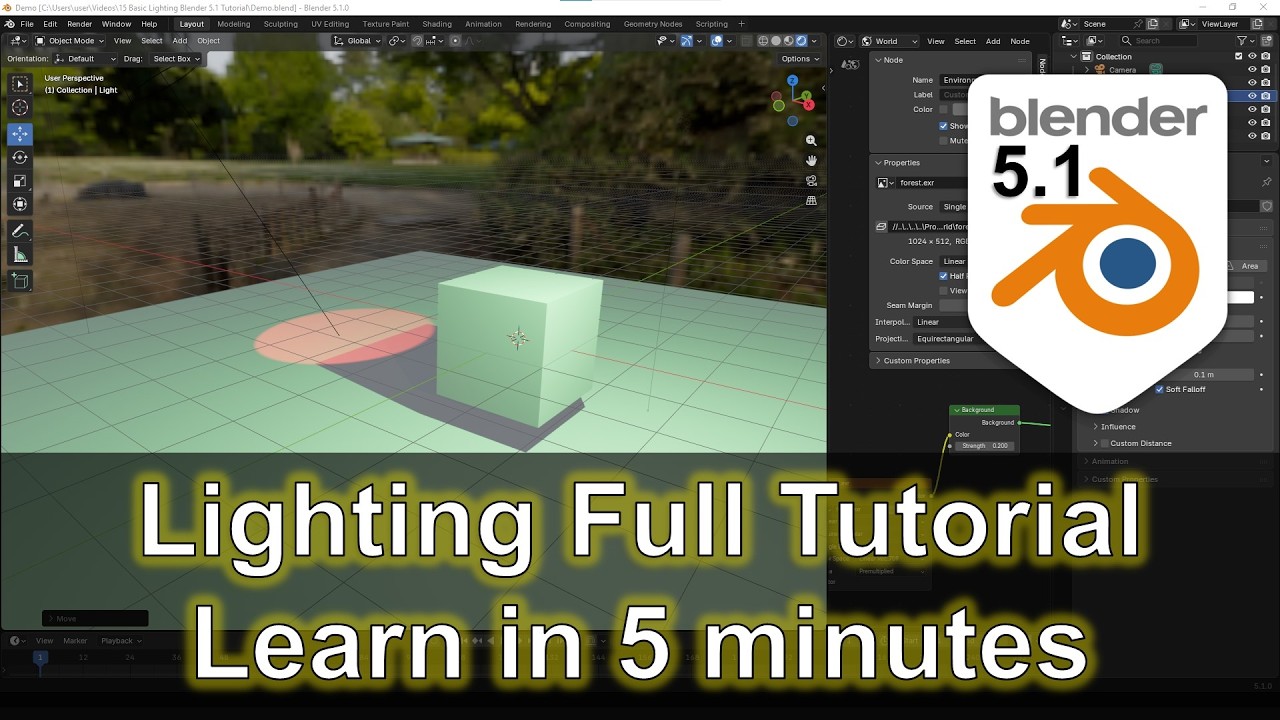The height and width of the screenshot is (720, 1280).
Task: Click Strength 0.200 field on Background node
Action: tap(985, 446)
